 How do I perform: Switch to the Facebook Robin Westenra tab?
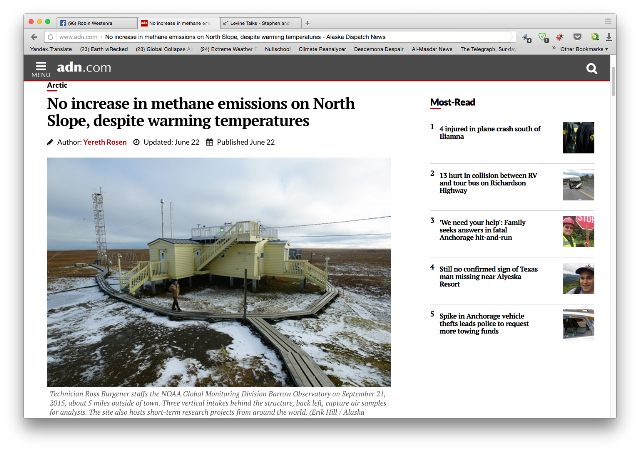pyautogui.click(x=96, y=23)
